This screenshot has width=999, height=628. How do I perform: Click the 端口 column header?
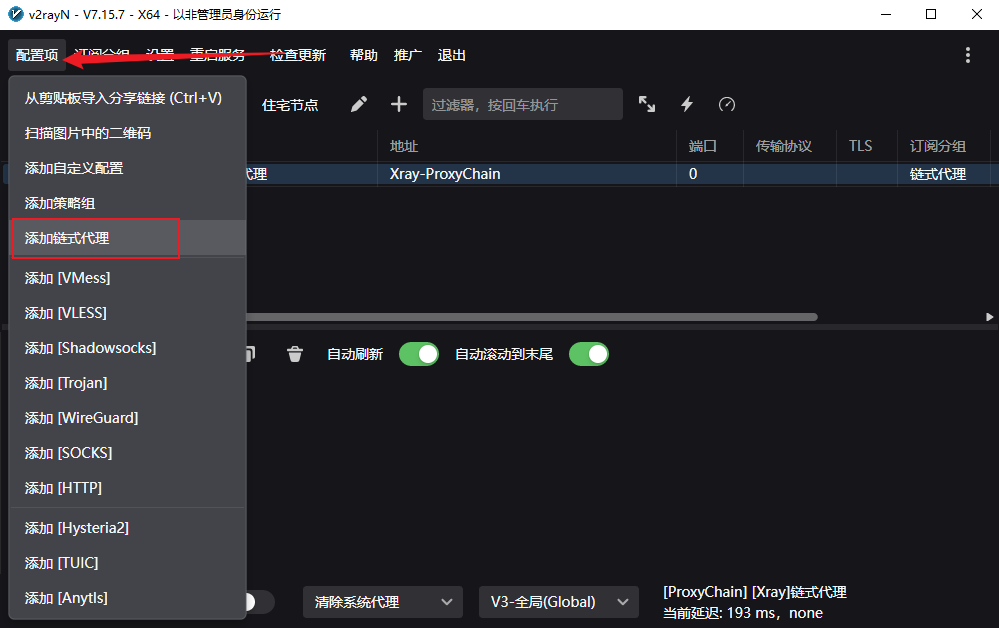(x=703, y=146)
